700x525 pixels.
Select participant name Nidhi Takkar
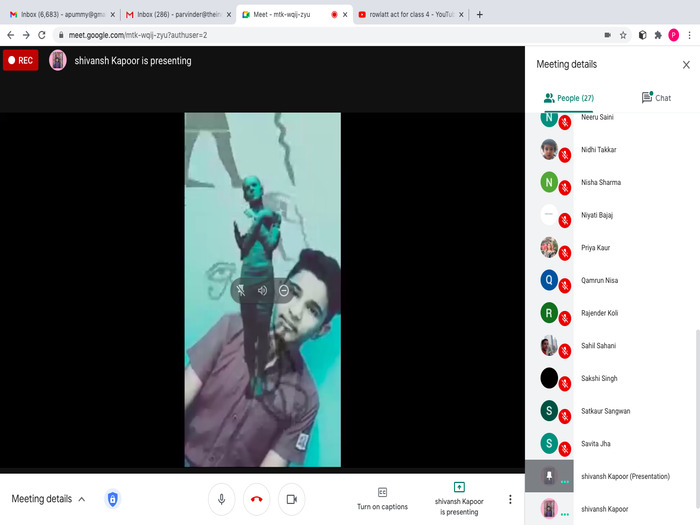[598, 150]
